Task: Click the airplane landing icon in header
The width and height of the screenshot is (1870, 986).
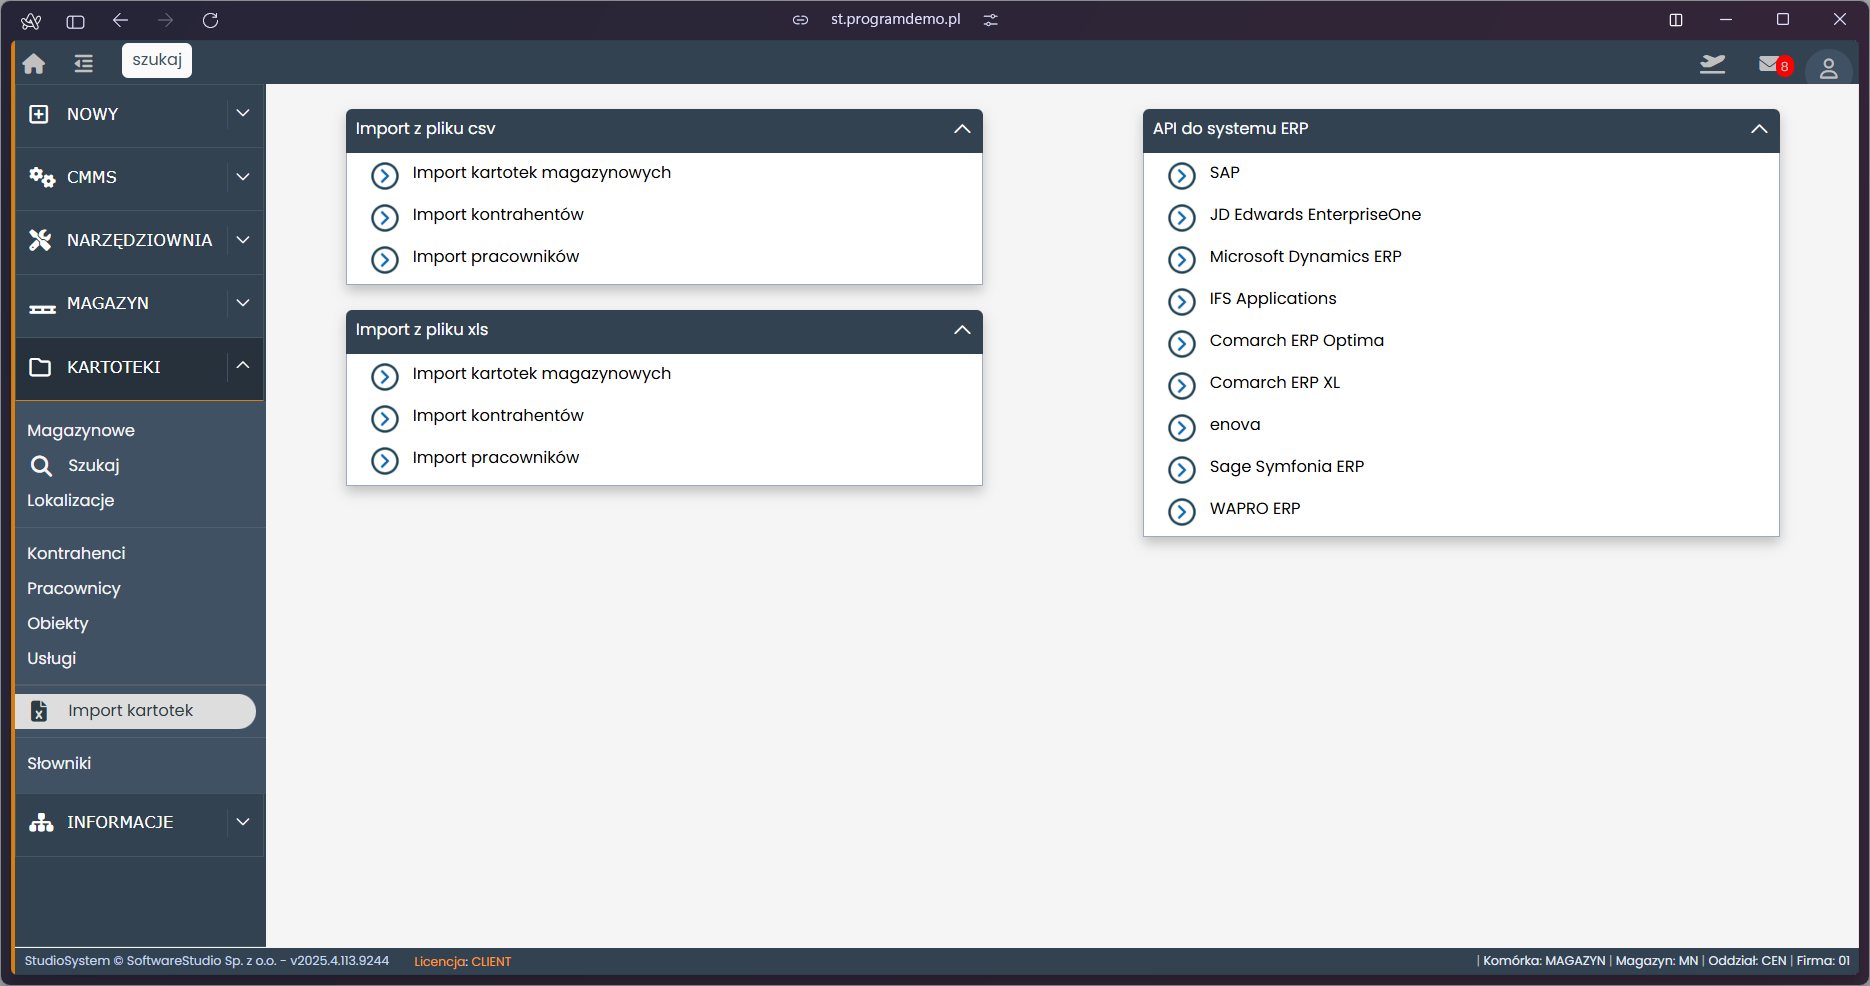Action: tap(1712, 65)
